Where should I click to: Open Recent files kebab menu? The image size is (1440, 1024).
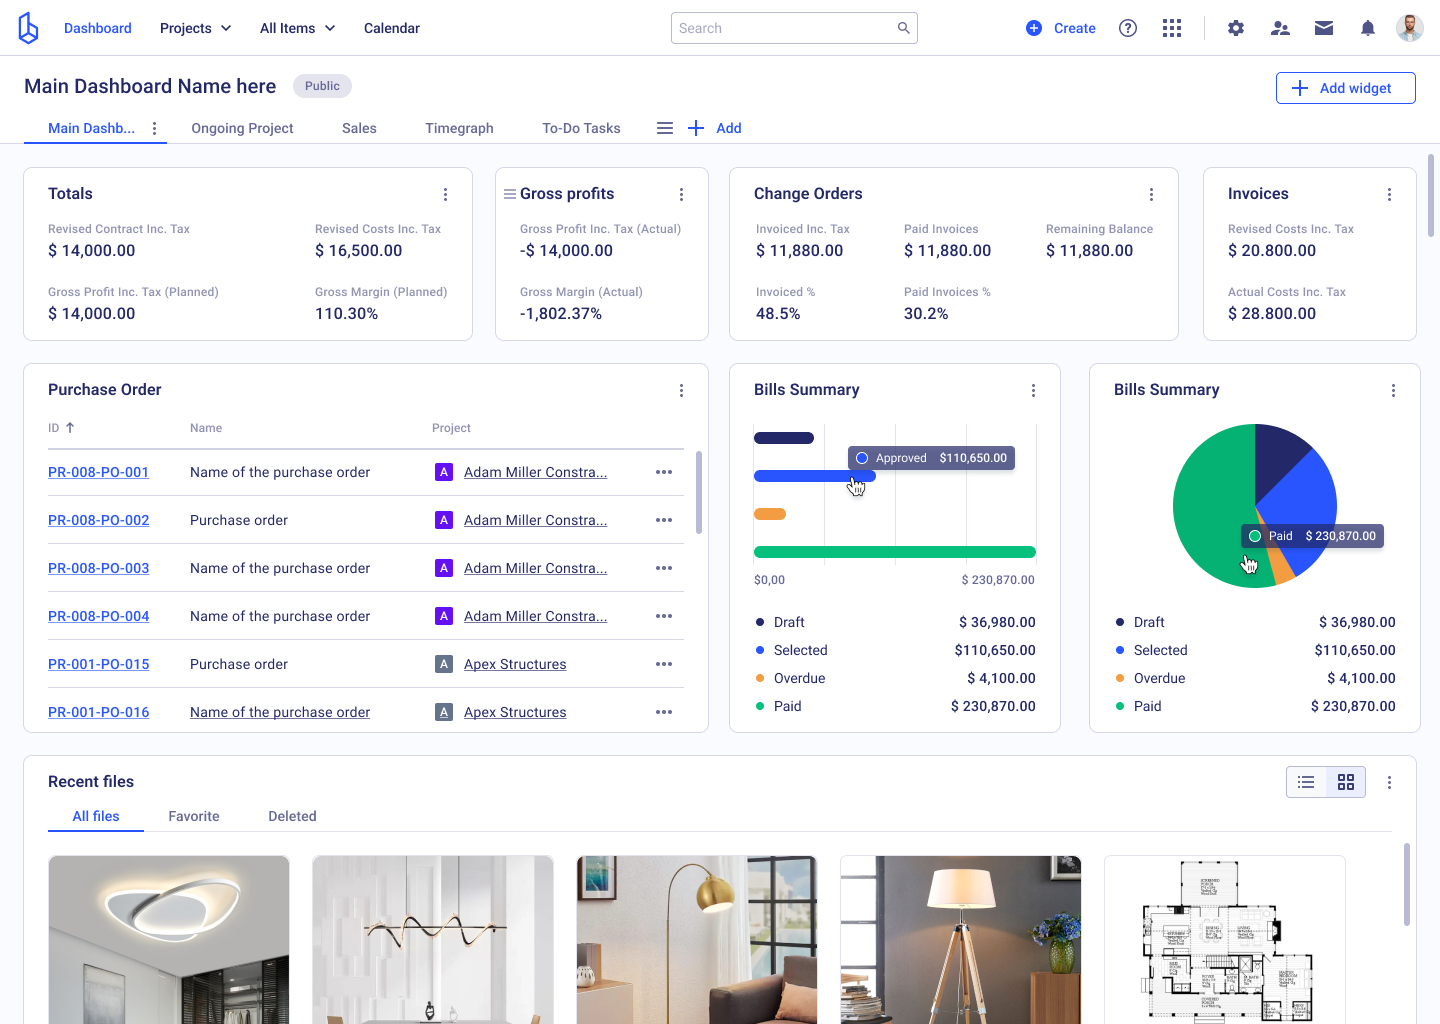point(1389,782)
